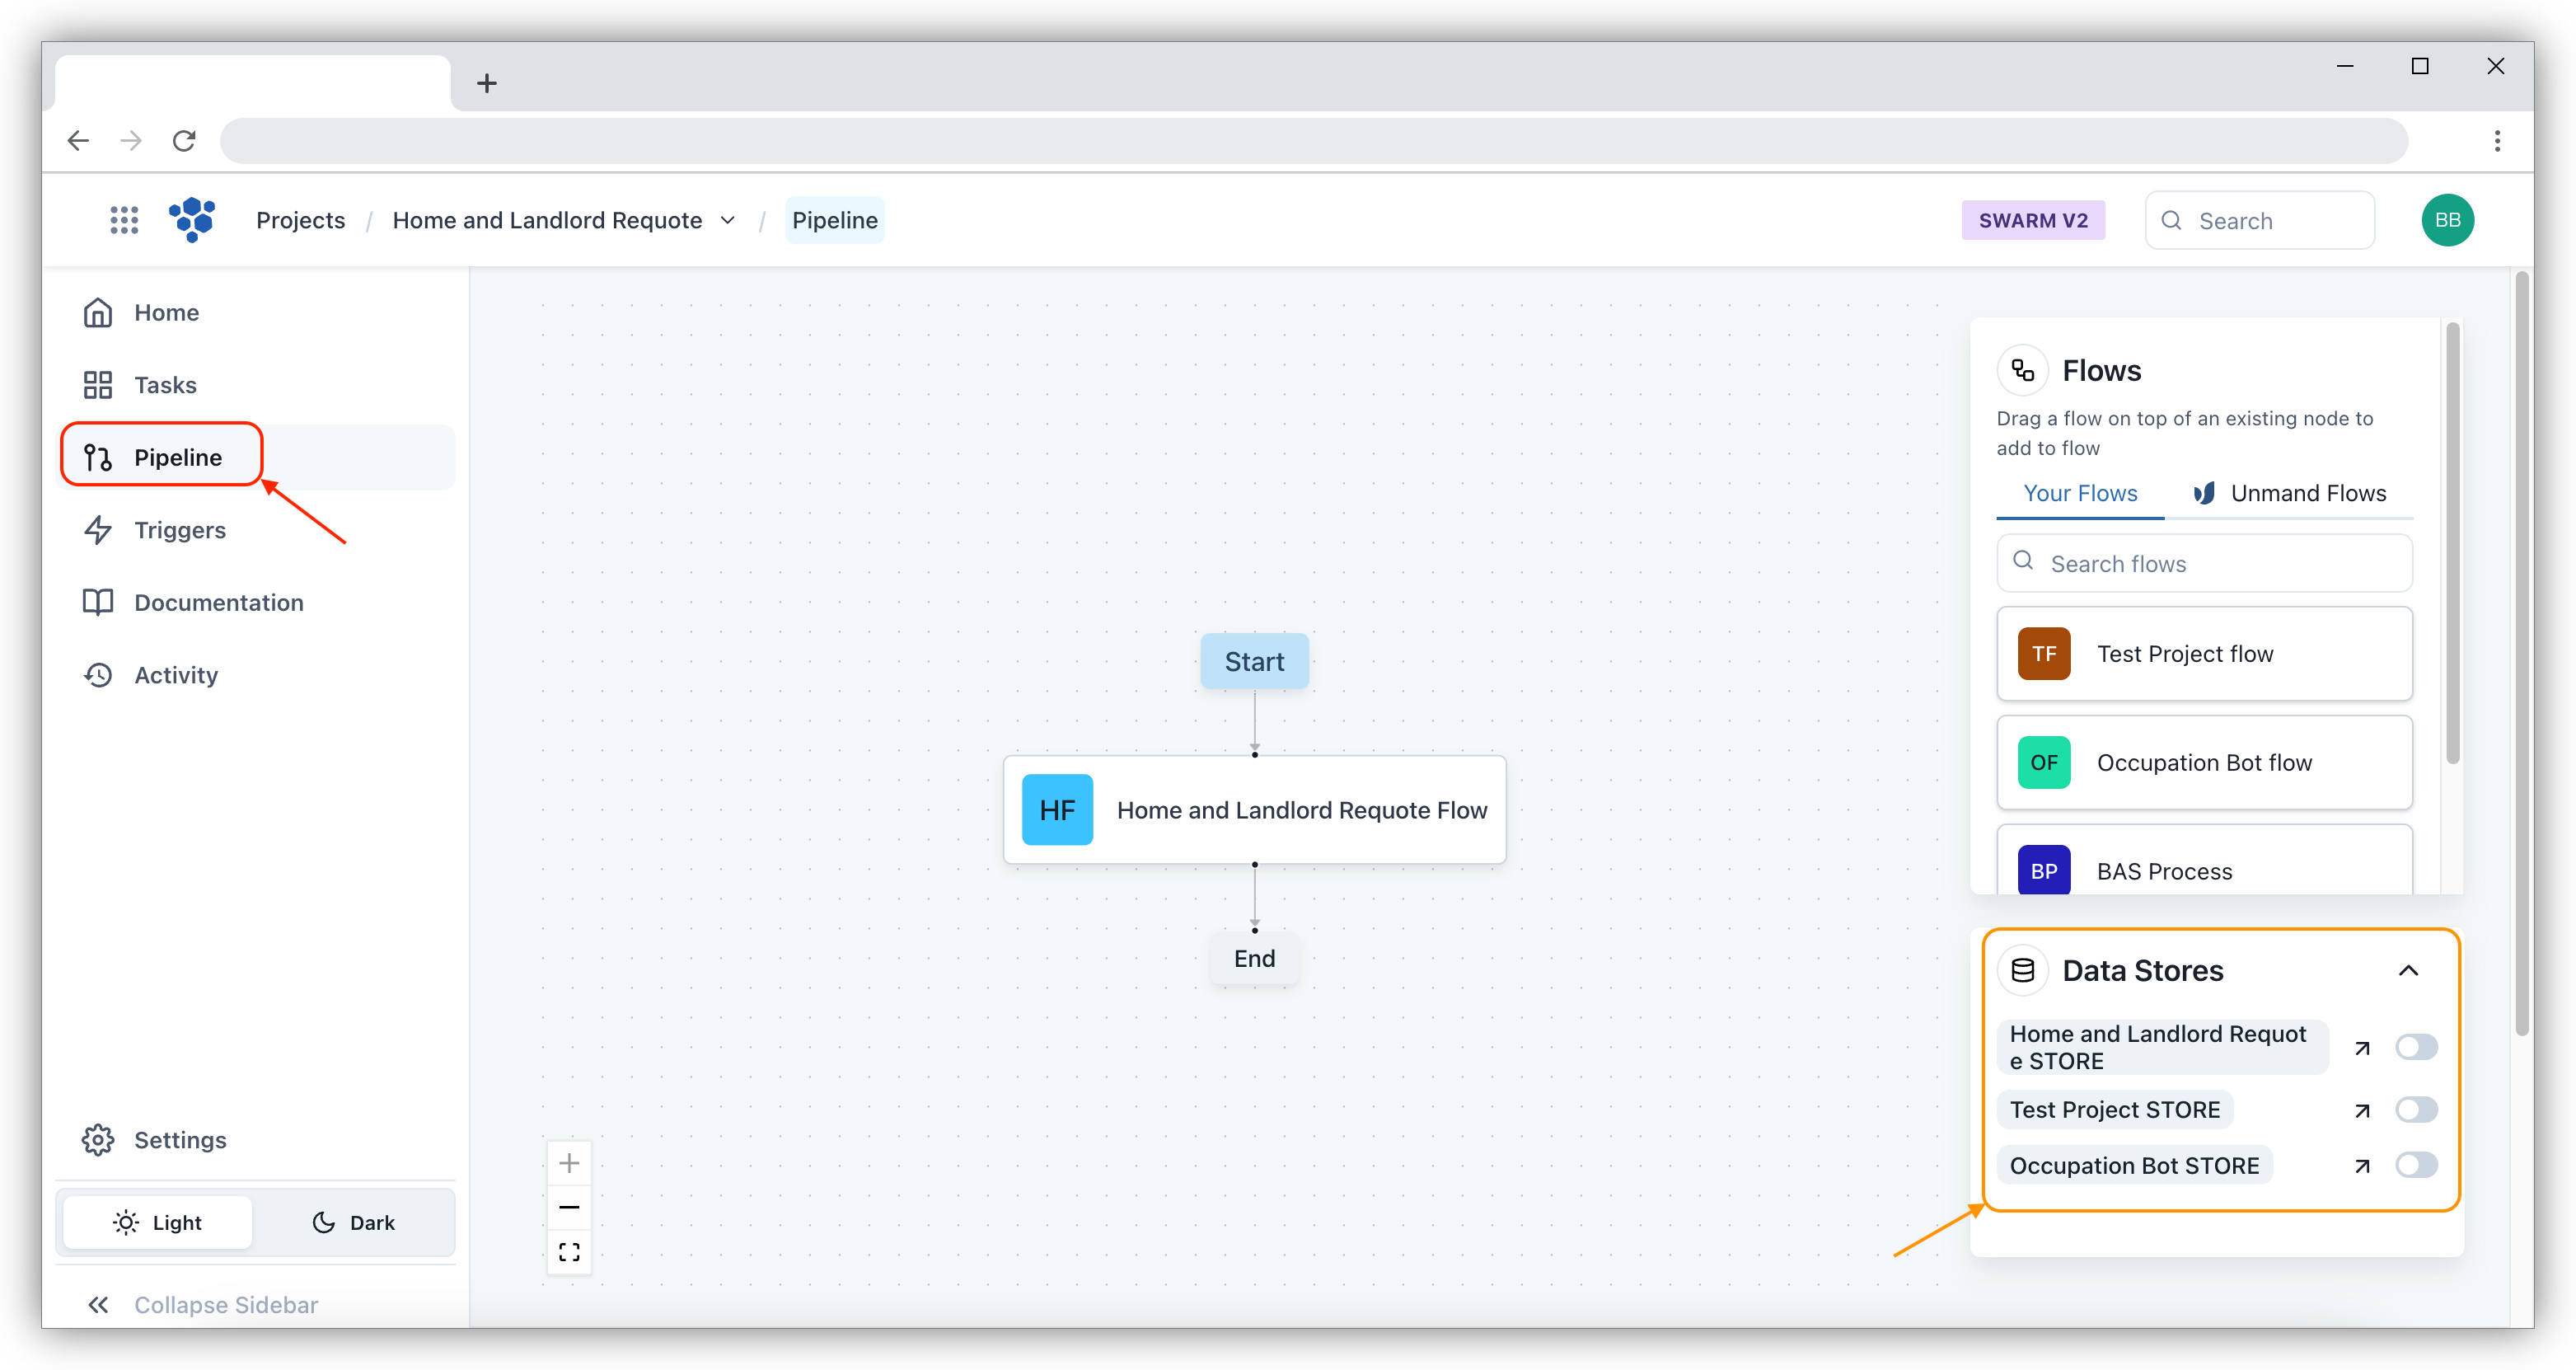Click the zoom in control on canvas
This screenshot has height=1370, width=2576.
click(x=569, y=1162)
